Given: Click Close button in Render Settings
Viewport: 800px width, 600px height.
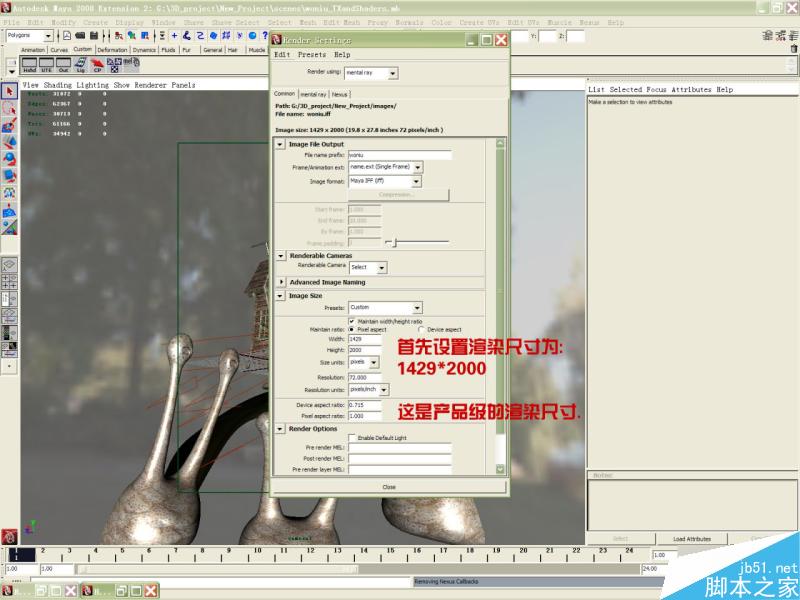Looking at the screenshot, I should point(389,487).
